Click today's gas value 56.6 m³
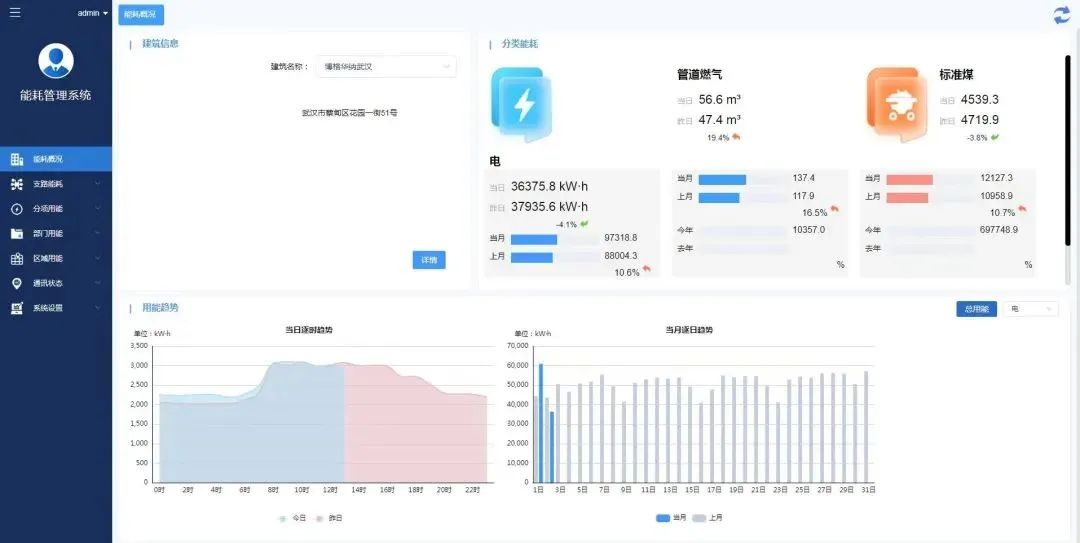1080x543 pixels. pos(719,99)
